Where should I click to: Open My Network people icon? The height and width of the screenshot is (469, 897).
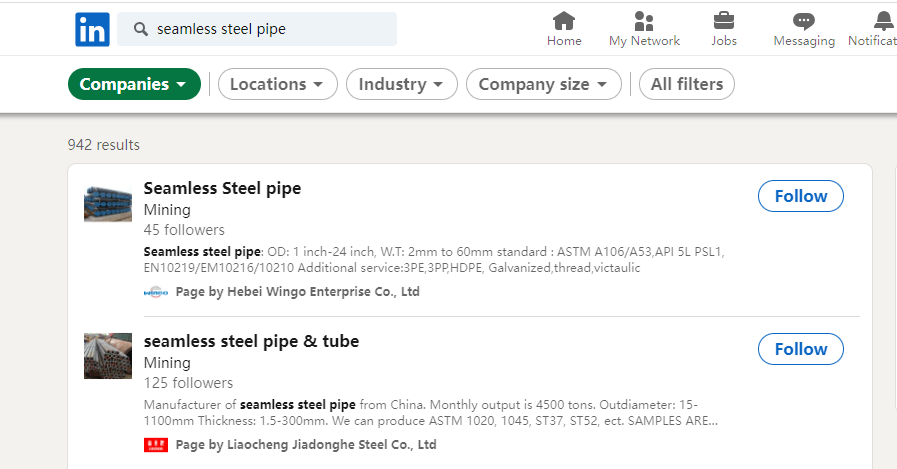pyautogui.click(x=644, y=20)
